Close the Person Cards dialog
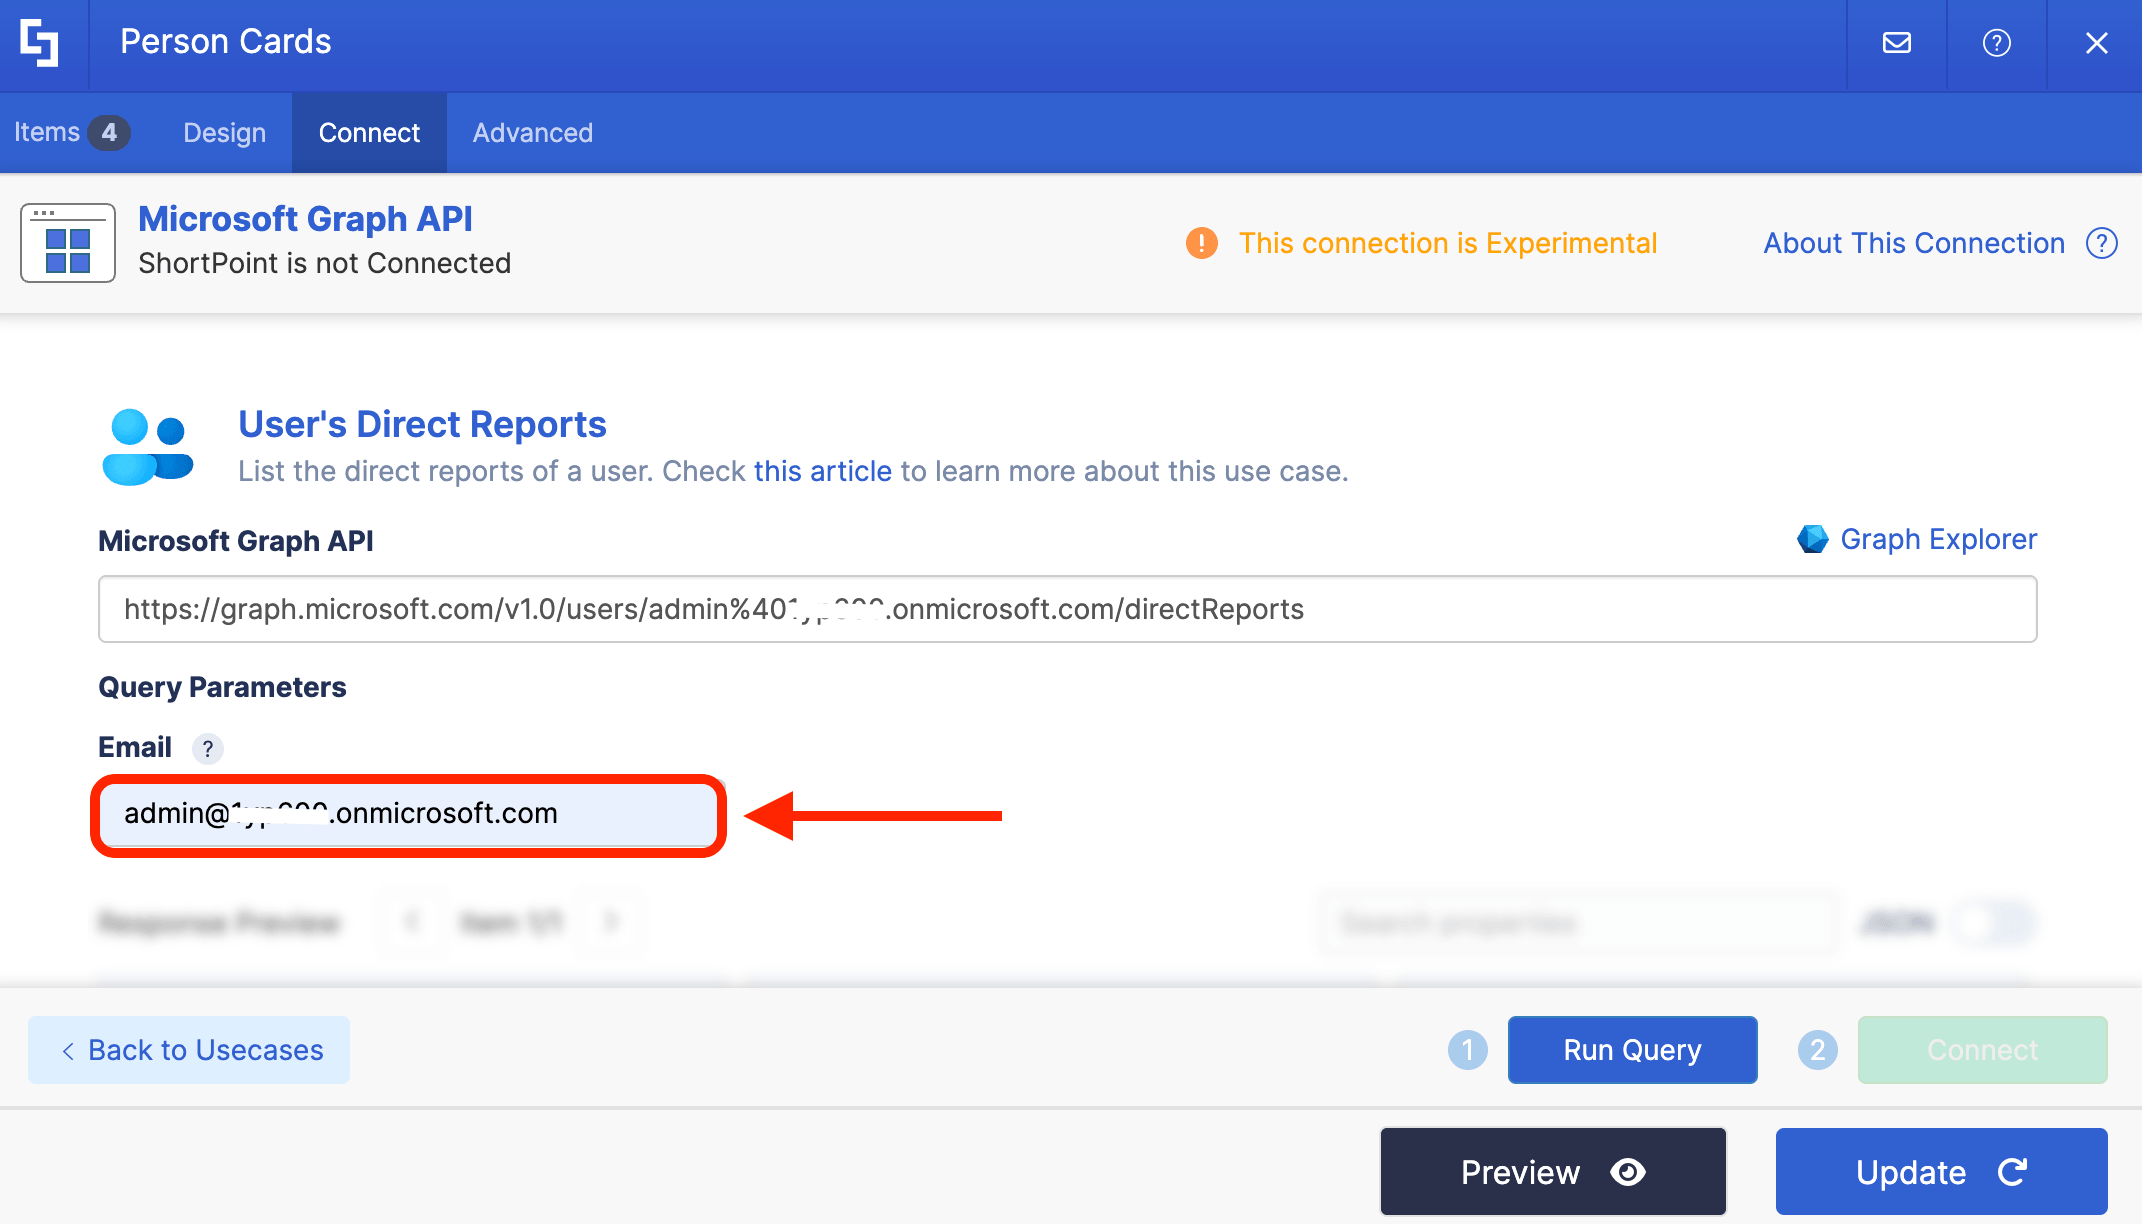The image size is (2142, 1224). coord(2096,43)
